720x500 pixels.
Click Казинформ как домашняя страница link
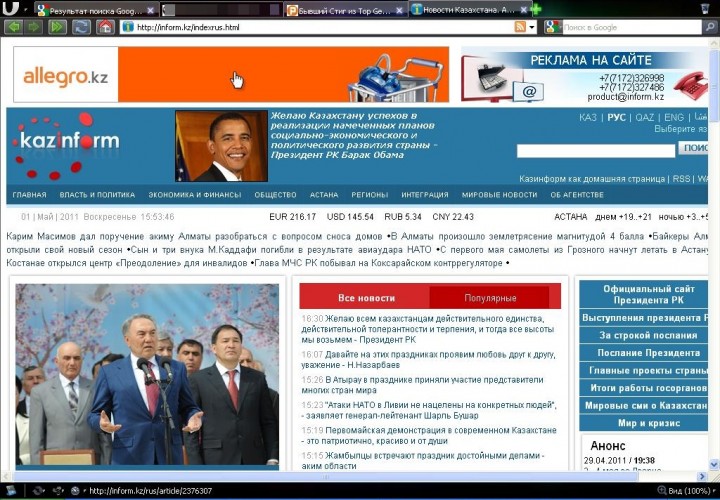pos(592,179)
